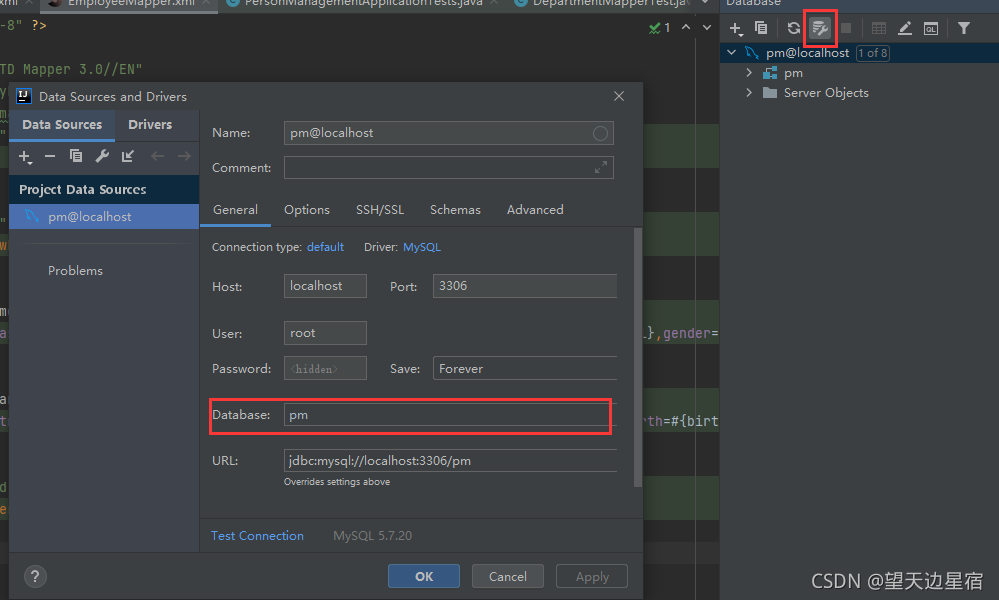The image size is (999, 600).
Task: Select pm@localhost in Project Data Sources list
Action: [x=104, y=217]
